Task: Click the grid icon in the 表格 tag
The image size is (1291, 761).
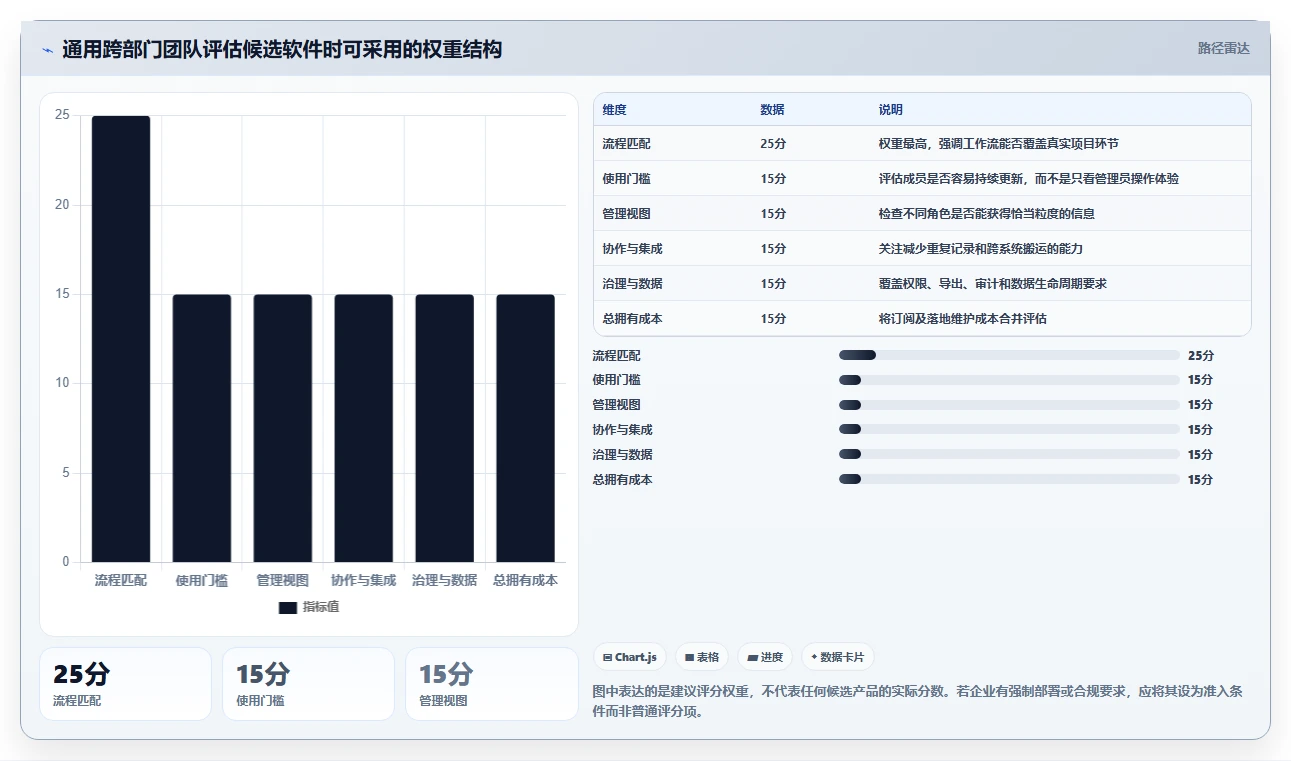Action: (689, 657)
